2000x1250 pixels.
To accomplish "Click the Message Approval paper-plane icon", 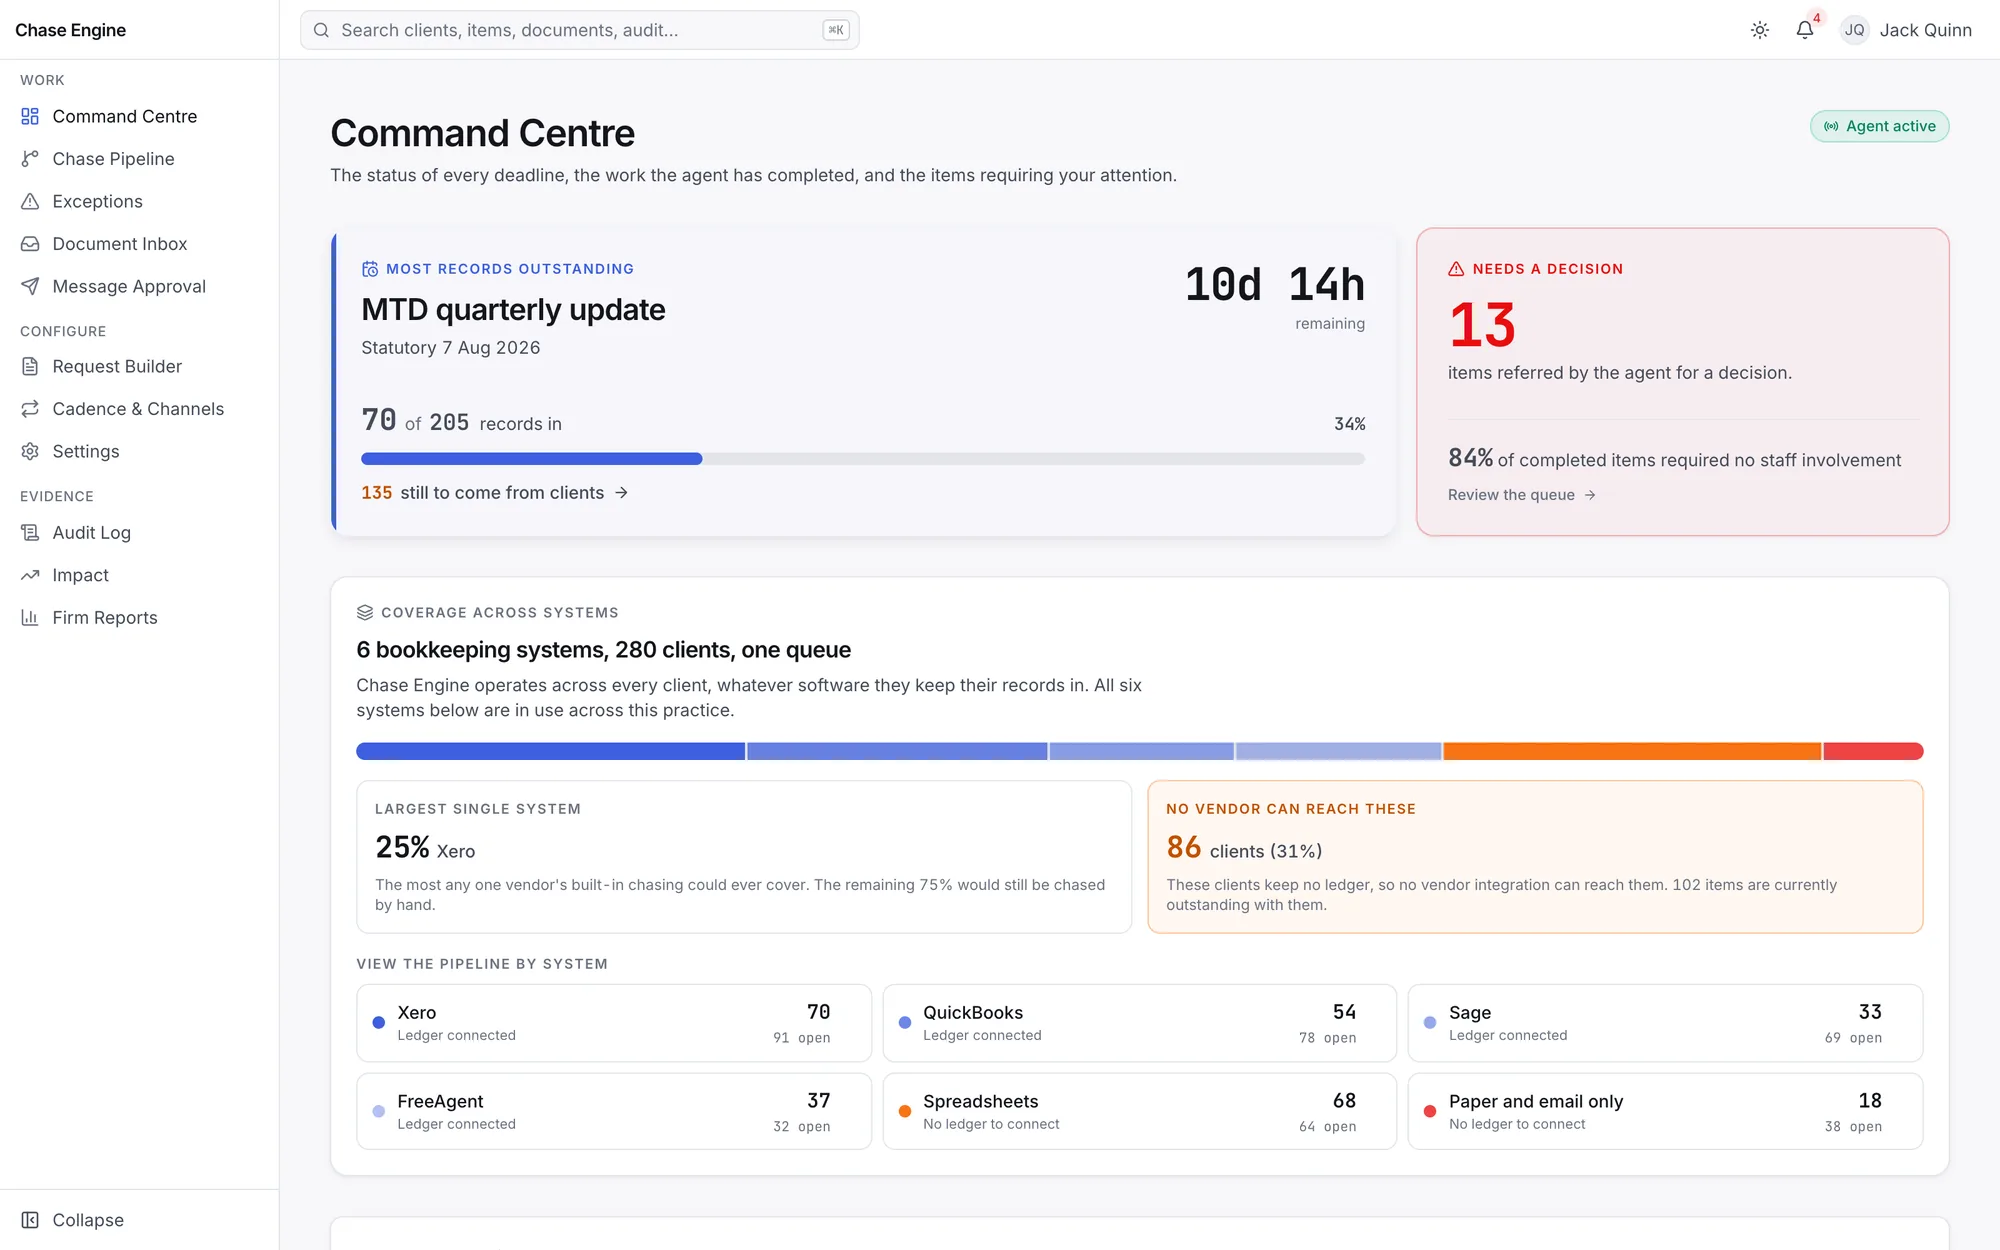I will (x=30, y=287).
